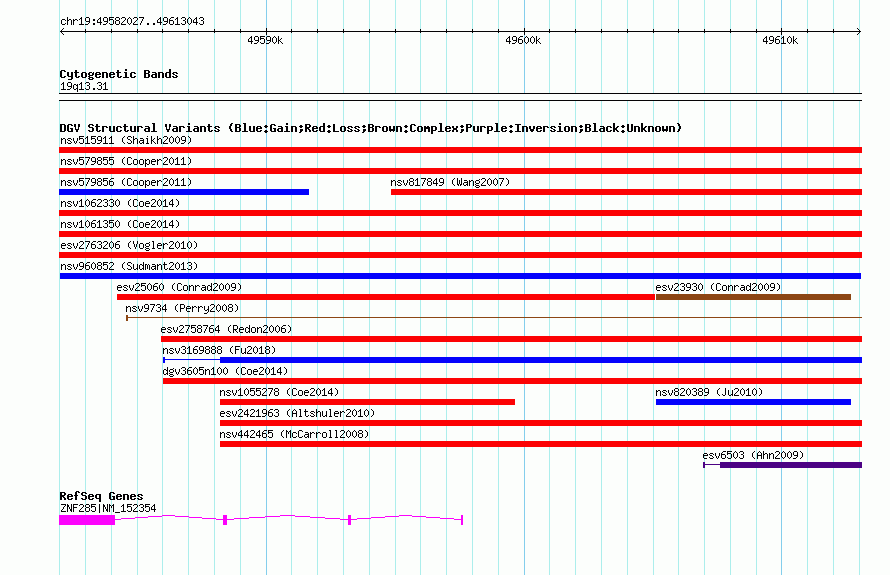Select the esv2763206 (Vogler2010) label
This screenshot has width=890, height=575.
coord(129,245)
